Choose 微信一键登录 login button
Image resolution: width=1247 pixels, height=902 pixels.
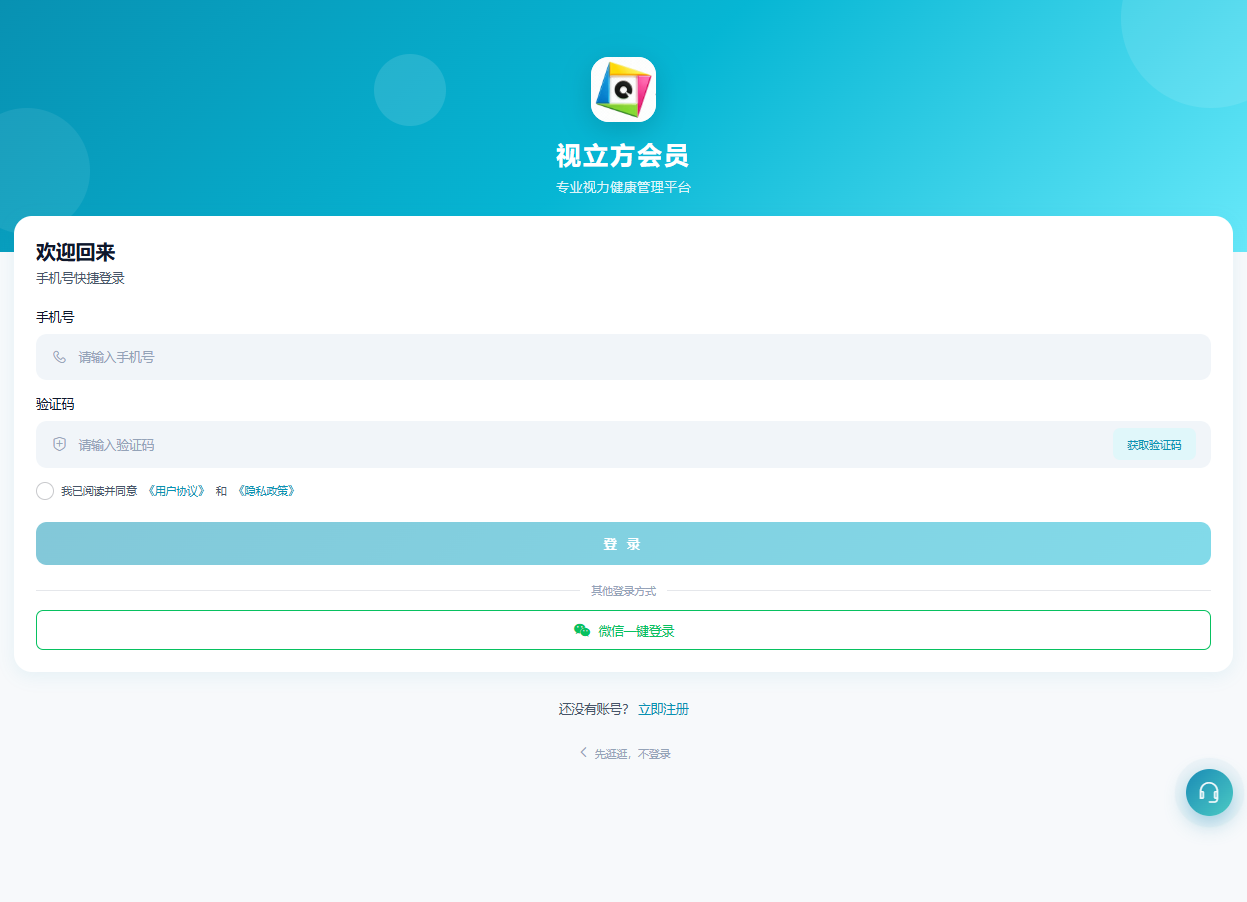tap(623, 630)
